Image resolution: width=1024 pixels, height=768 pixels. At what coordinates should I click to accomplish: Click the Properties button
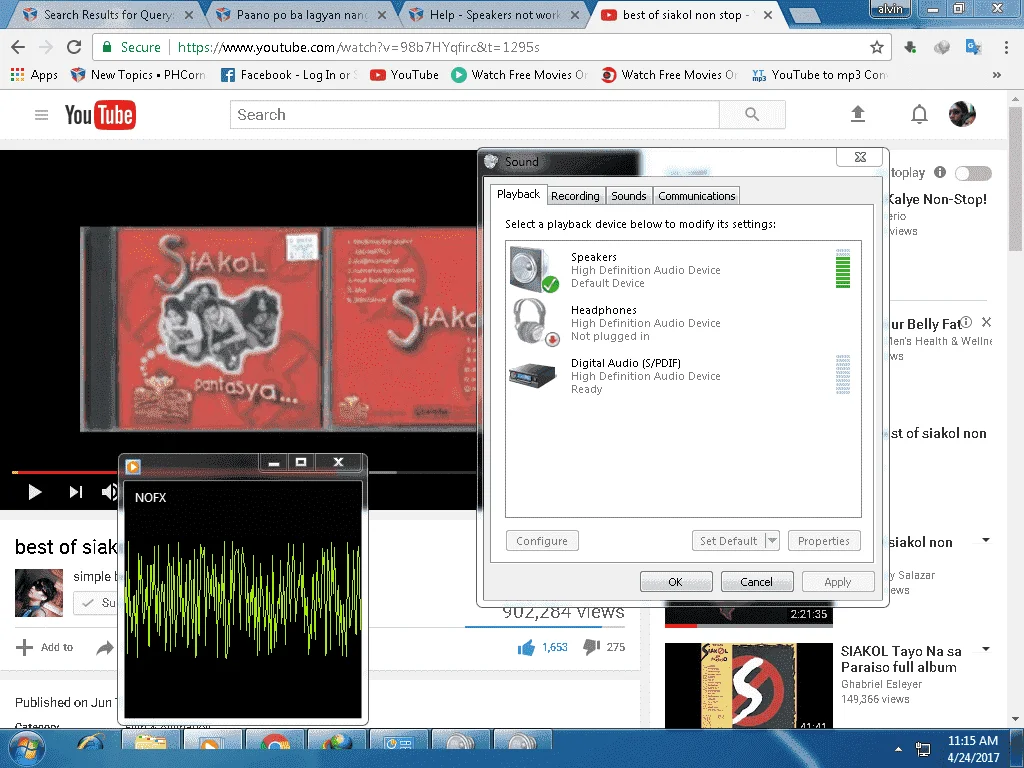click(x=824, y=541)
